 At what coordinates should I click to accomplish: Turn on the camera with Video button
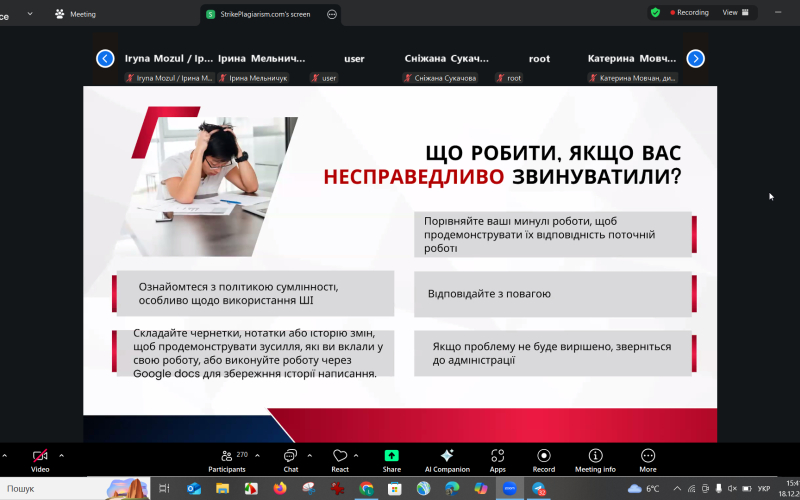[x=40, y=457]
